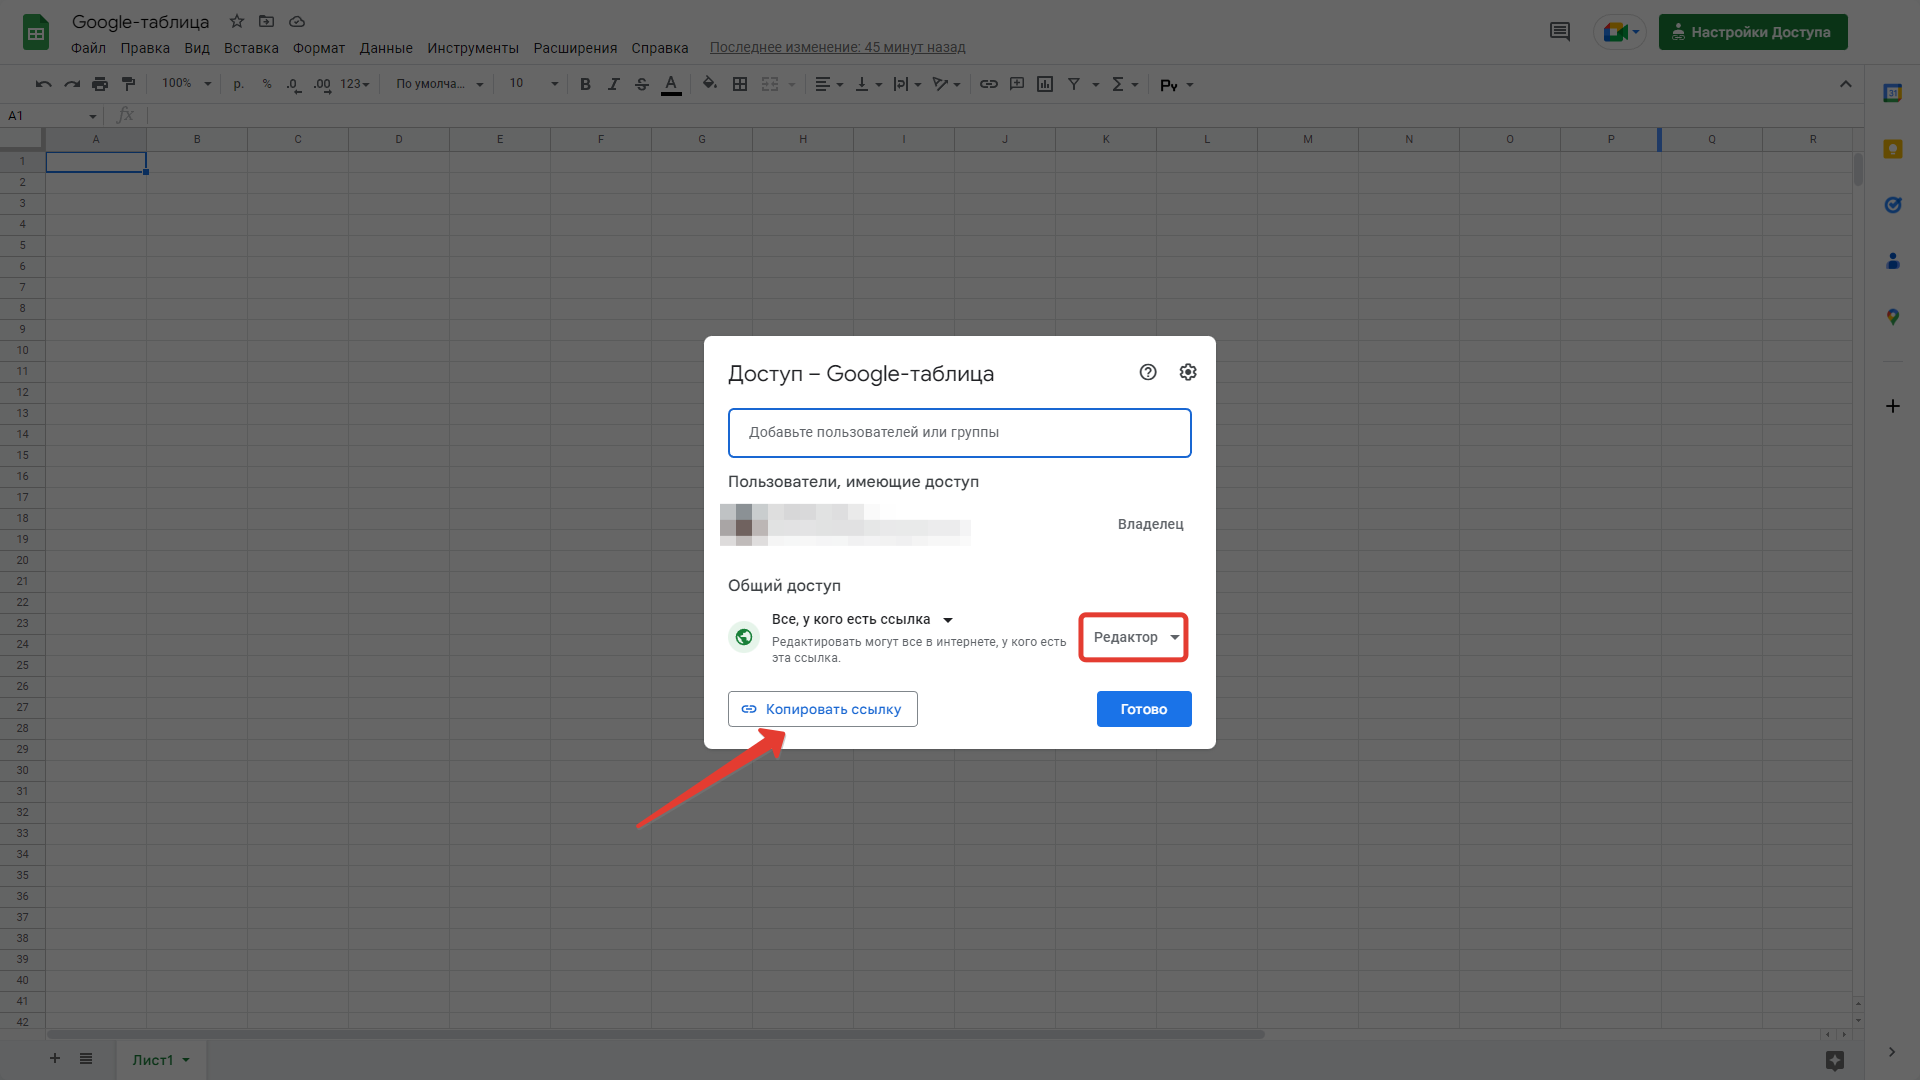
Task: Open Google Keep side panel icon
Action: [x=1892, y=149]
